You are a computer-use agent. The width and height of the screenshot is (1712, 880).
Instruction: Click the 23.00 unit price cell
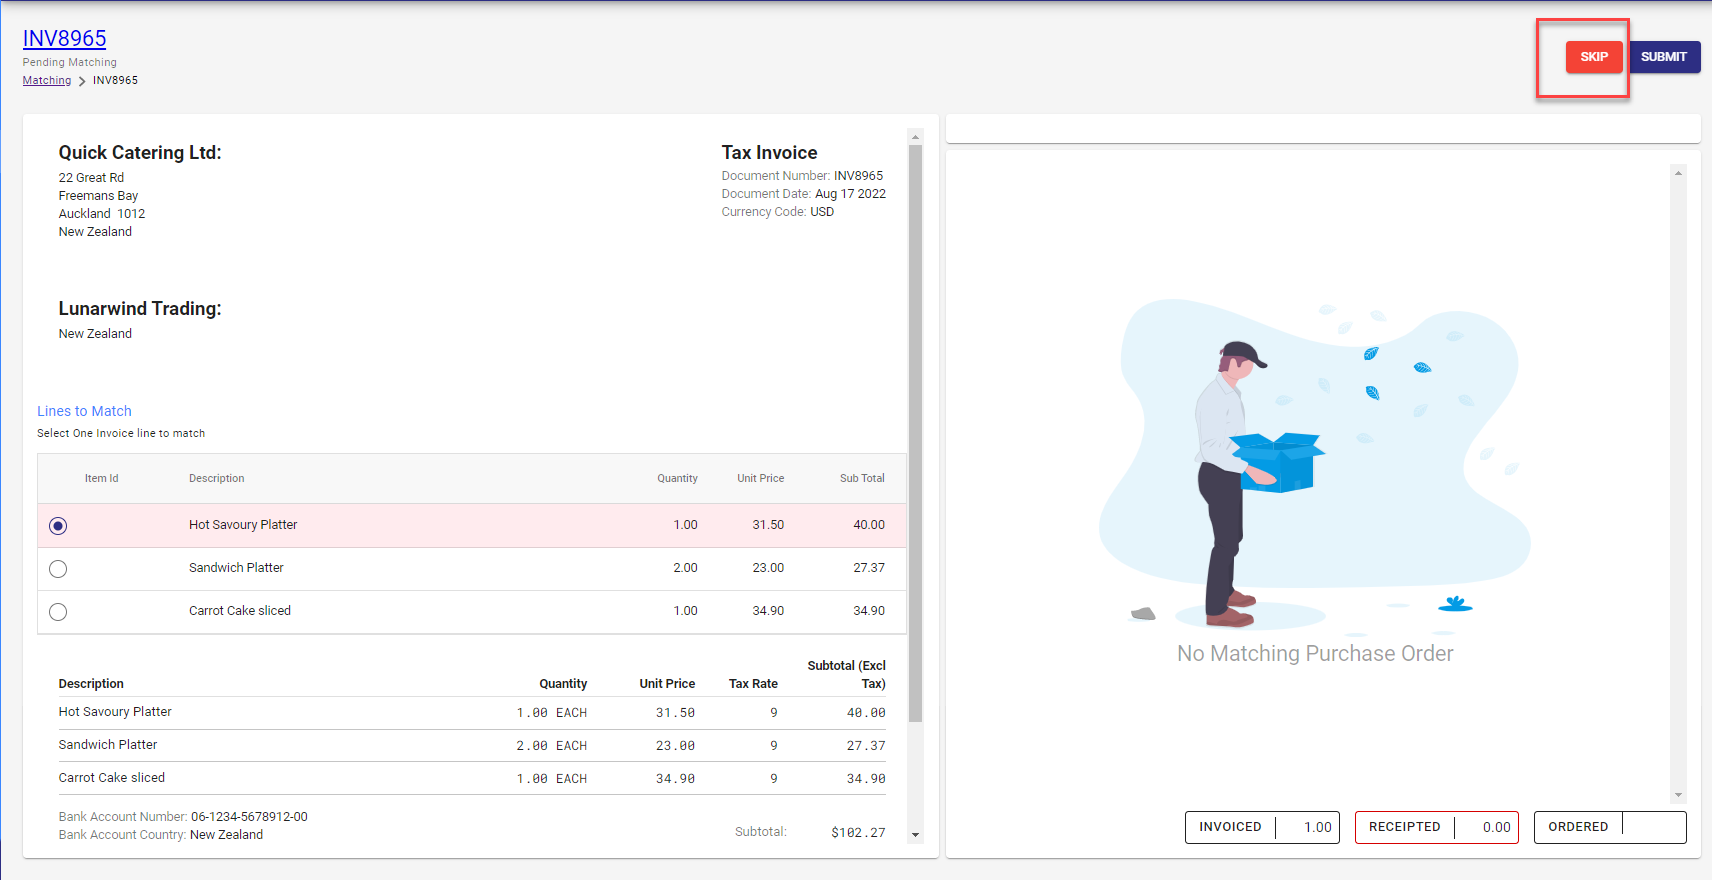pos(768,568)
